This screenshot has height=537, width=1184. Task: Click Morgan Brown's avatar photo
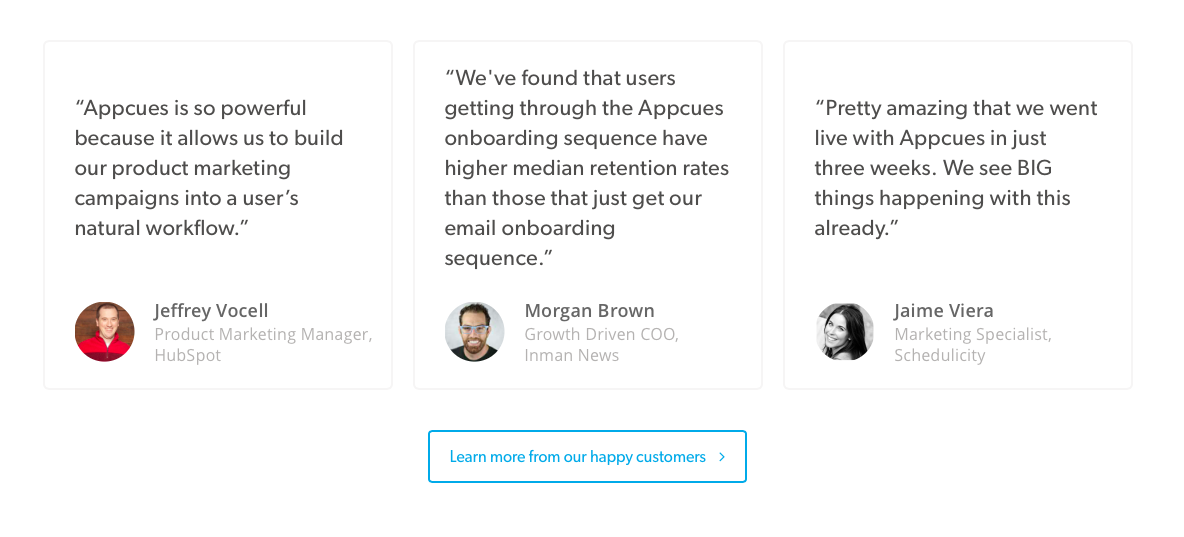pyautogui.click(x=475, y=332)
